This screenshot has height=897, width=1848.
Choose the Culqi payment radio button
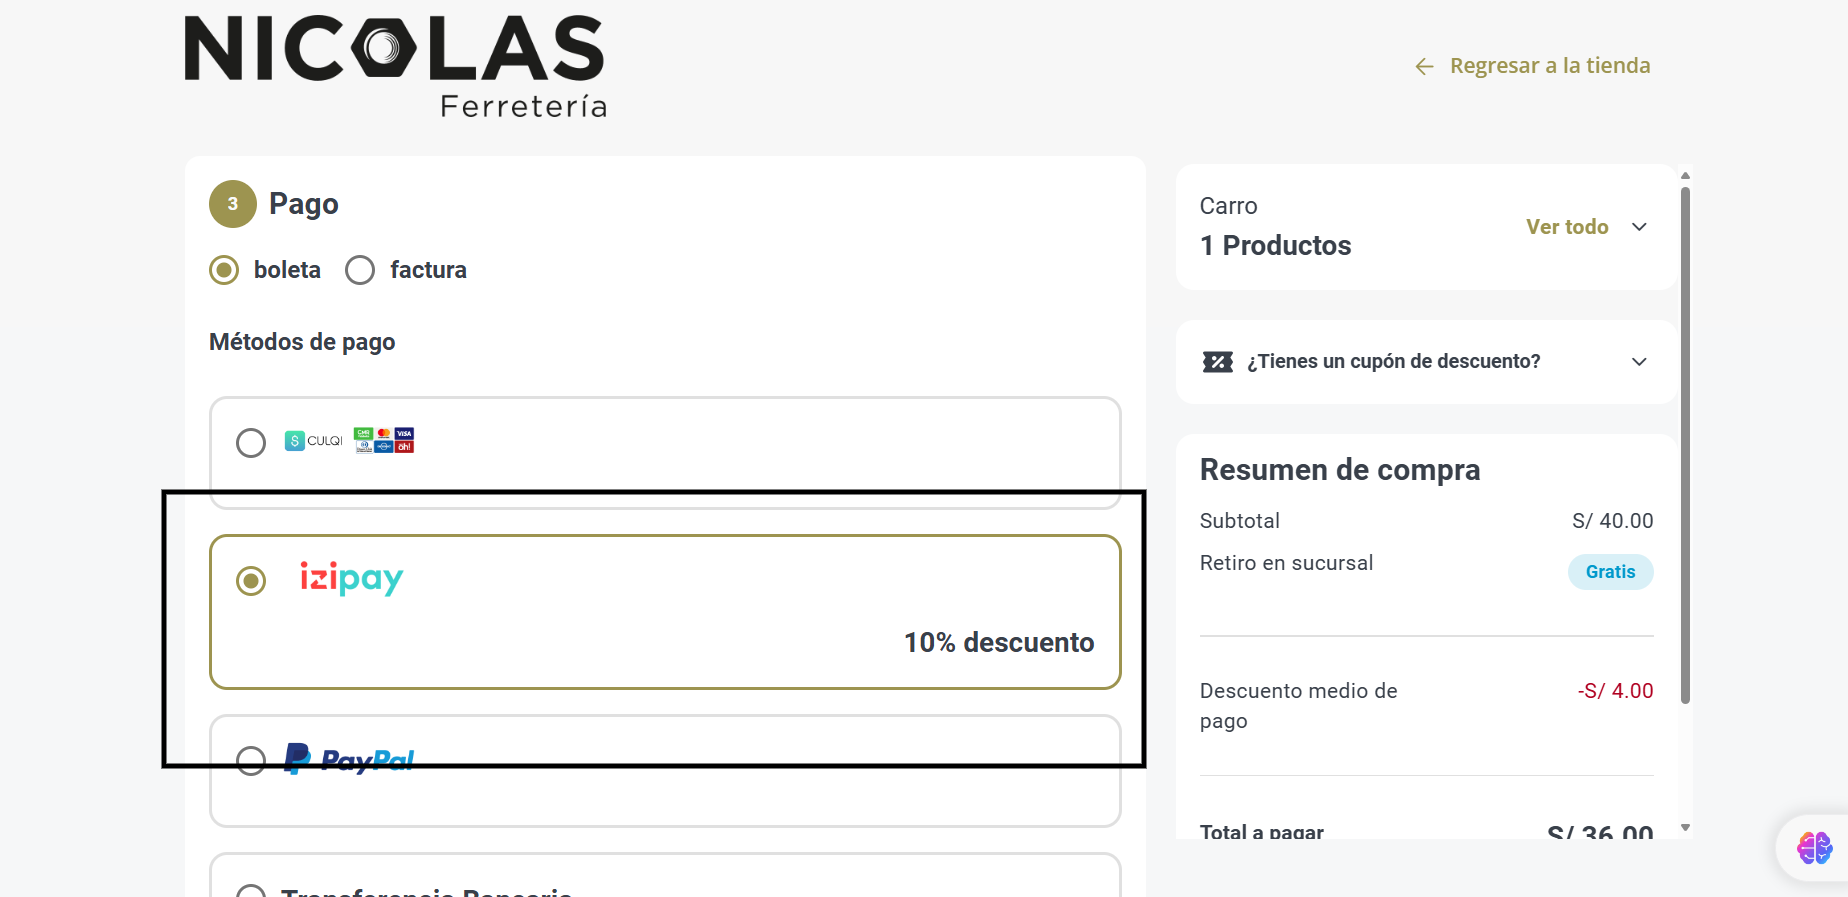tap(251, 442)
